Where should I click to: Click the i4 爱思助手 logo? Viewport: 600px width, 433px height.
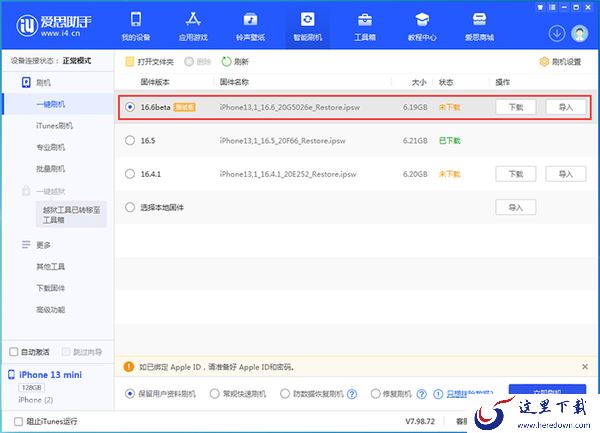click(x=54, y=26)
